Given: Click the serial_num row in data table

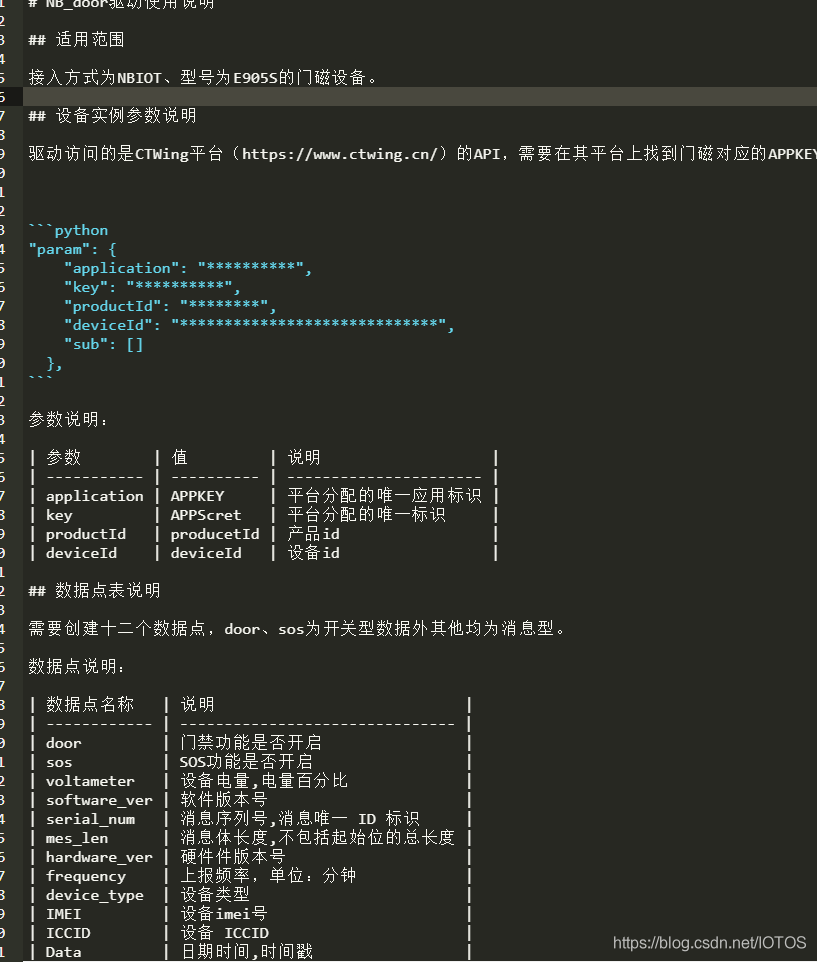Looking at the screenshot, I should click(90, 819).
